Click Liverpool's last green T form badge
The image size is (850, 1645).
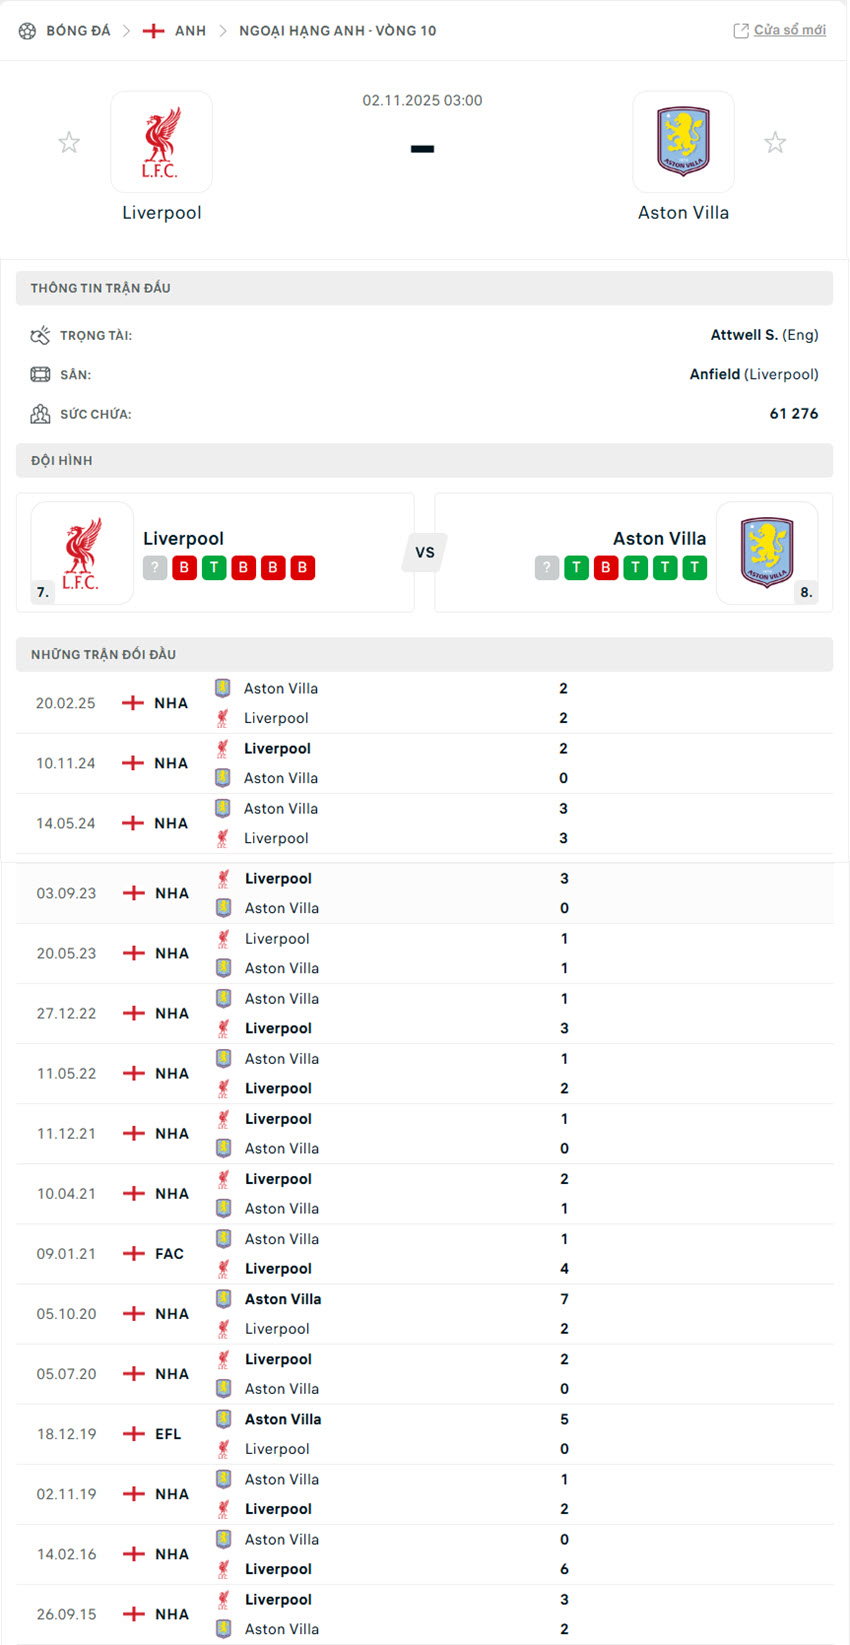212,567
